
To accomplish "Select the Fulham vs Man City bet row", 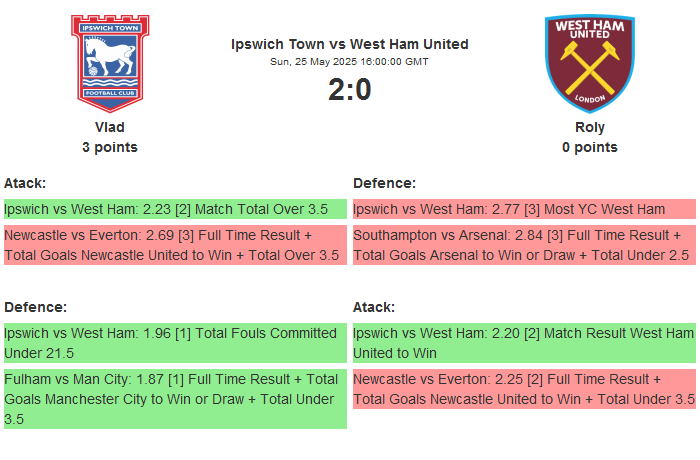I will 175,399.
